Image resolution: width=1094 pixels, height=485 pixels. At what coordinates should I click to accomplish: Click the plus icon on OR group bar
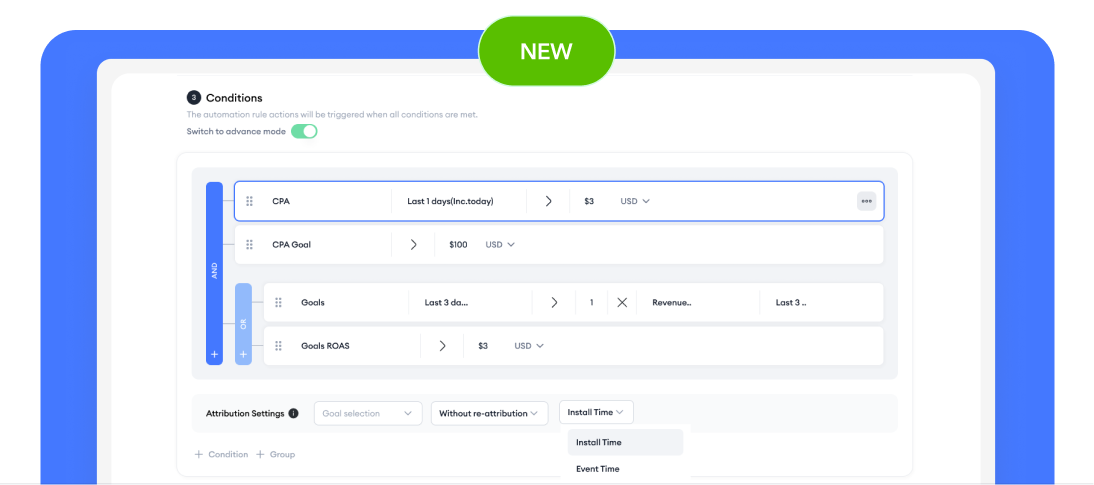coord(243,354)
